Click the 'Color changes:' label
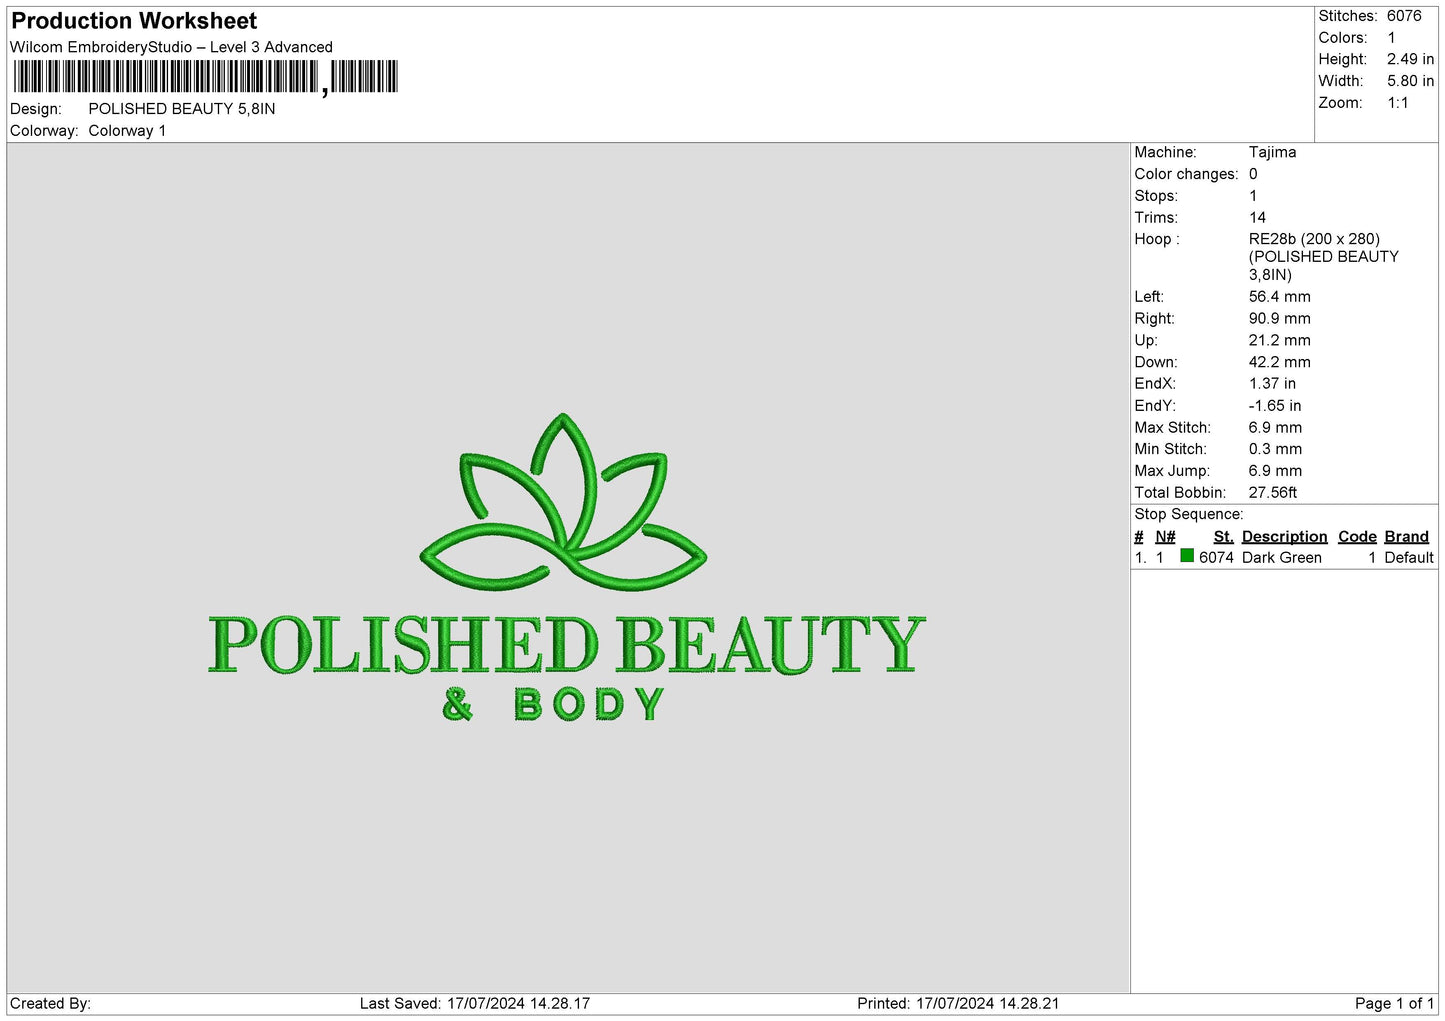The height and width of the screenshot is (1021, 1445). 1186,174
